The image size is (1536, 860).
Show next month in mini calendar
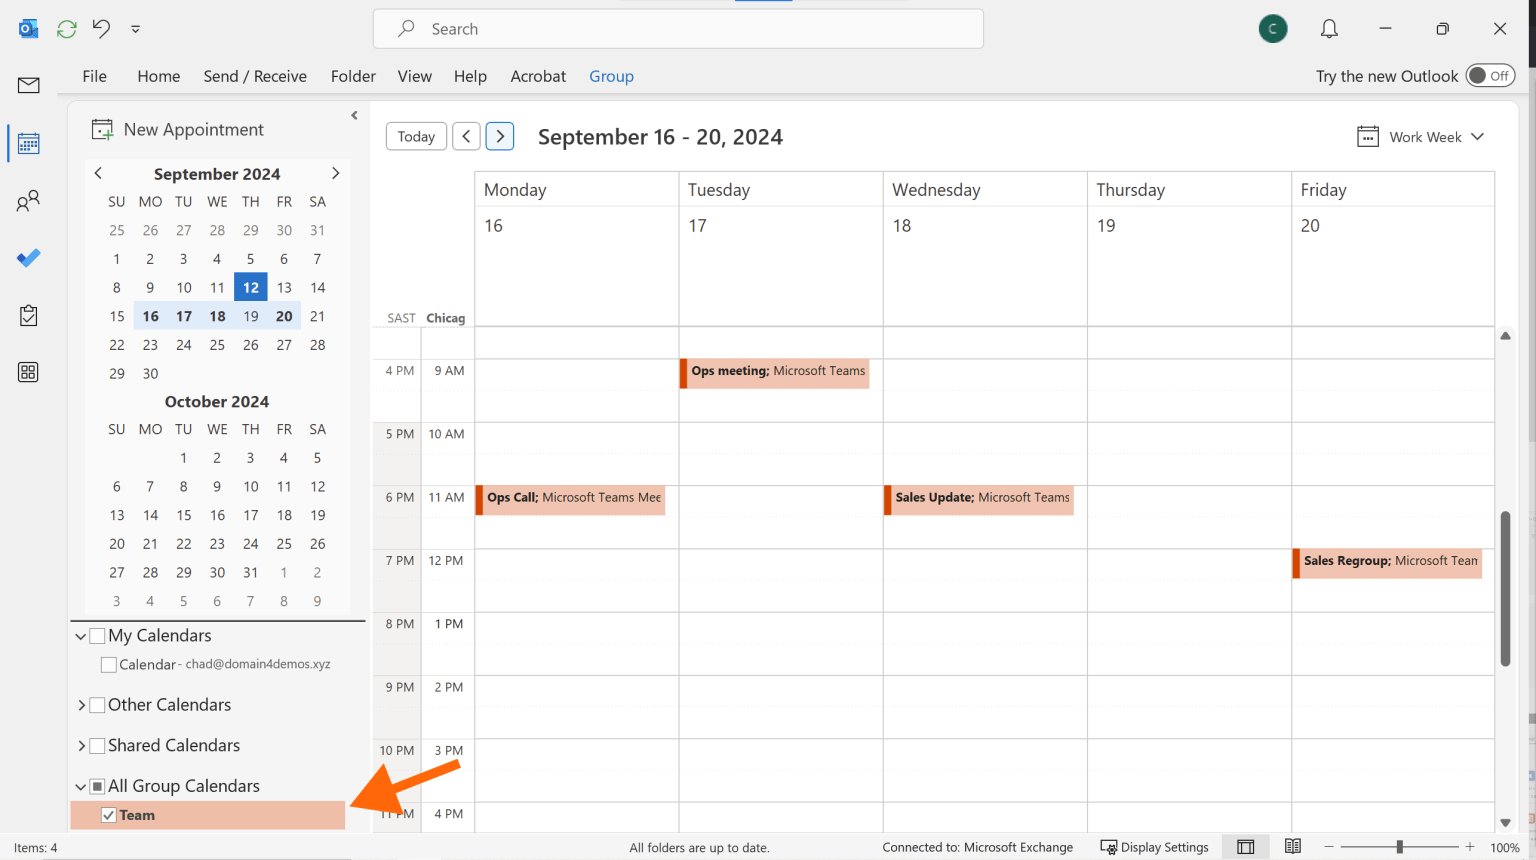click(x=335, y=173)
